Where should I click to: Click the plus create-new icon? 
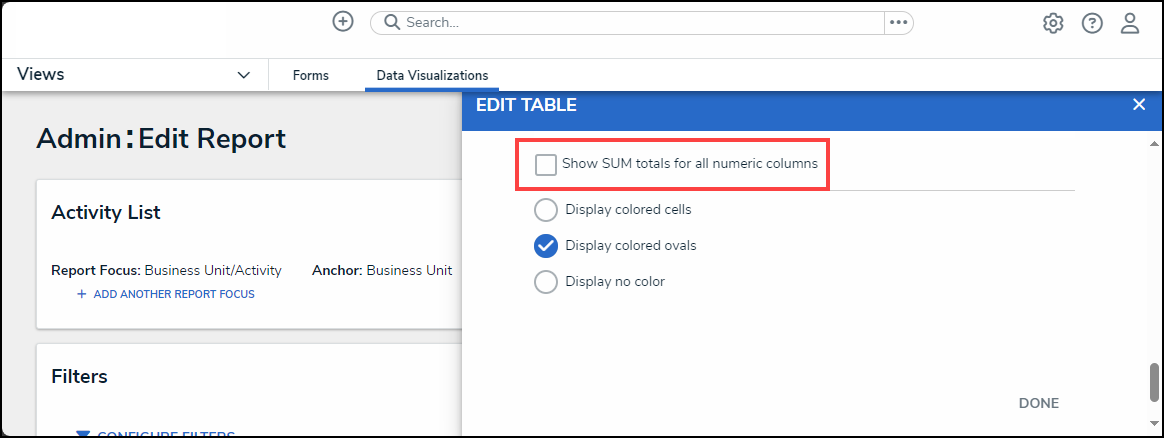[x=343, y=22]
